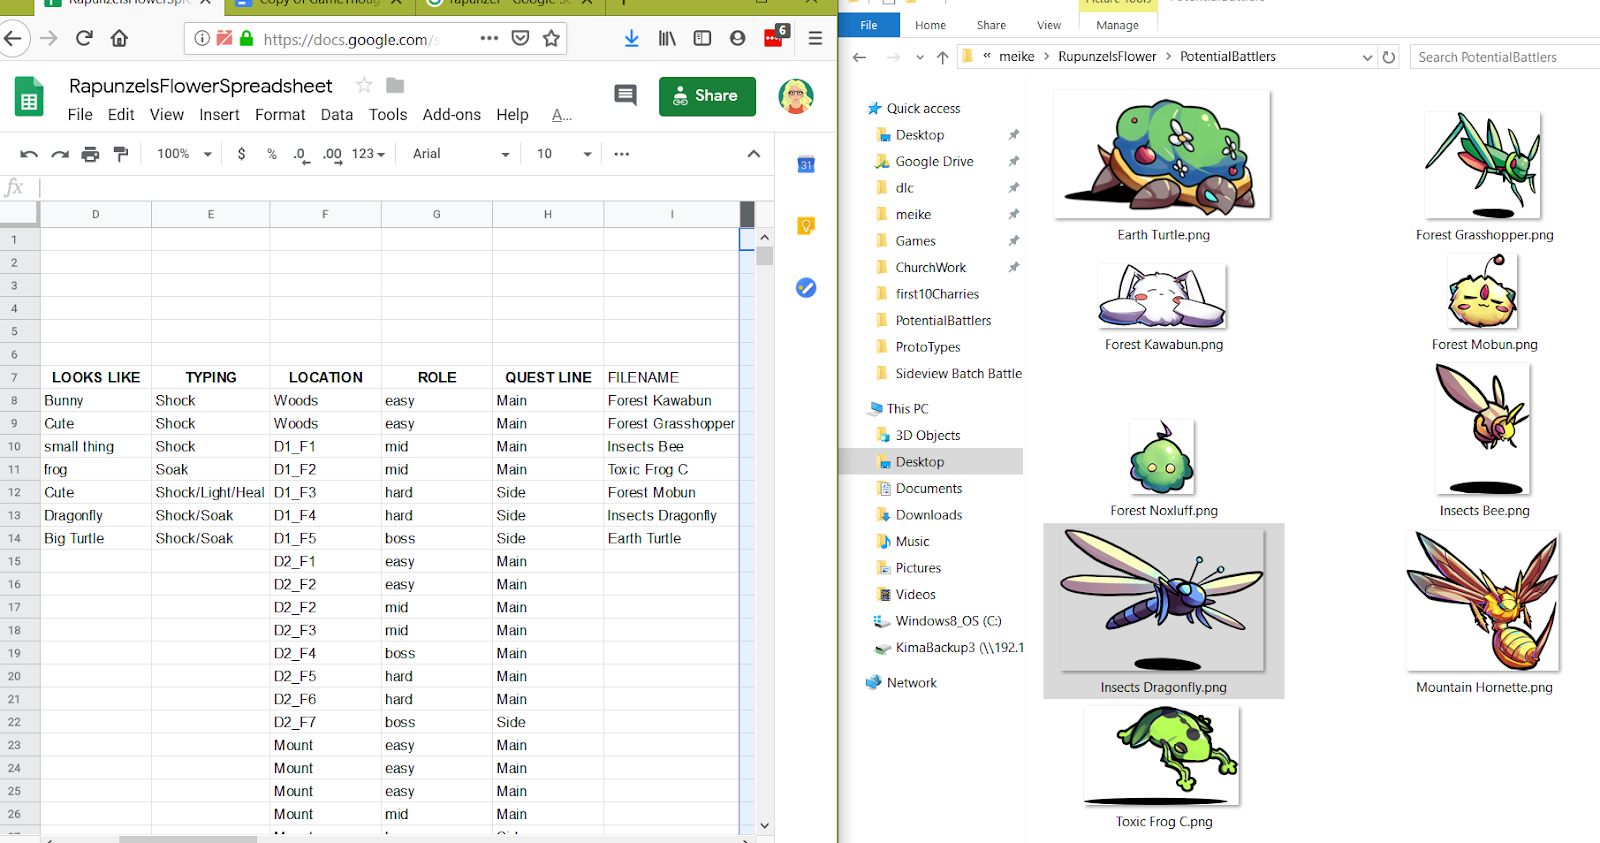
Task: Select Downloads in the navigation pane
Action: [x=929, y=515]
